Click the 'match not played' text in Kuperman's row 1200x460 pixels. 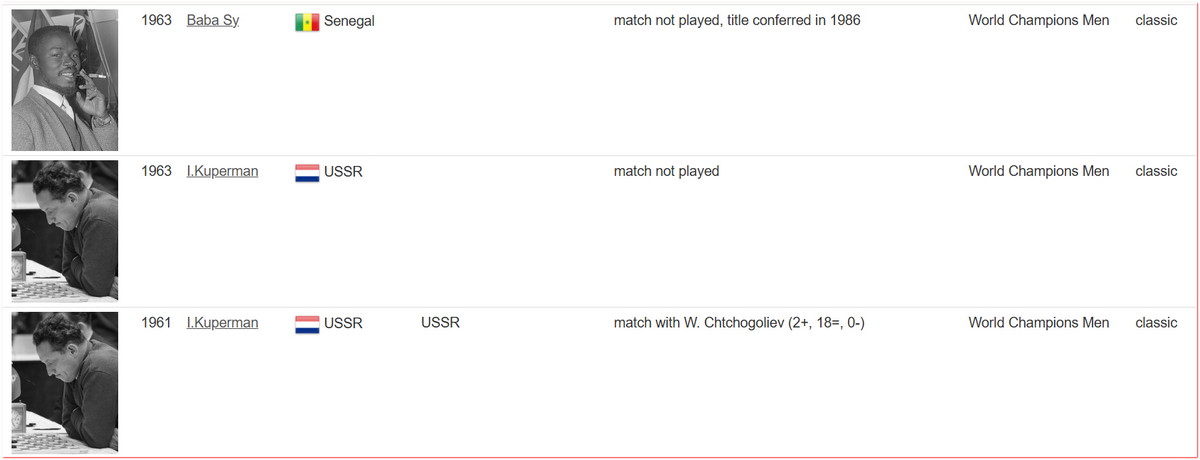point(666,171)
